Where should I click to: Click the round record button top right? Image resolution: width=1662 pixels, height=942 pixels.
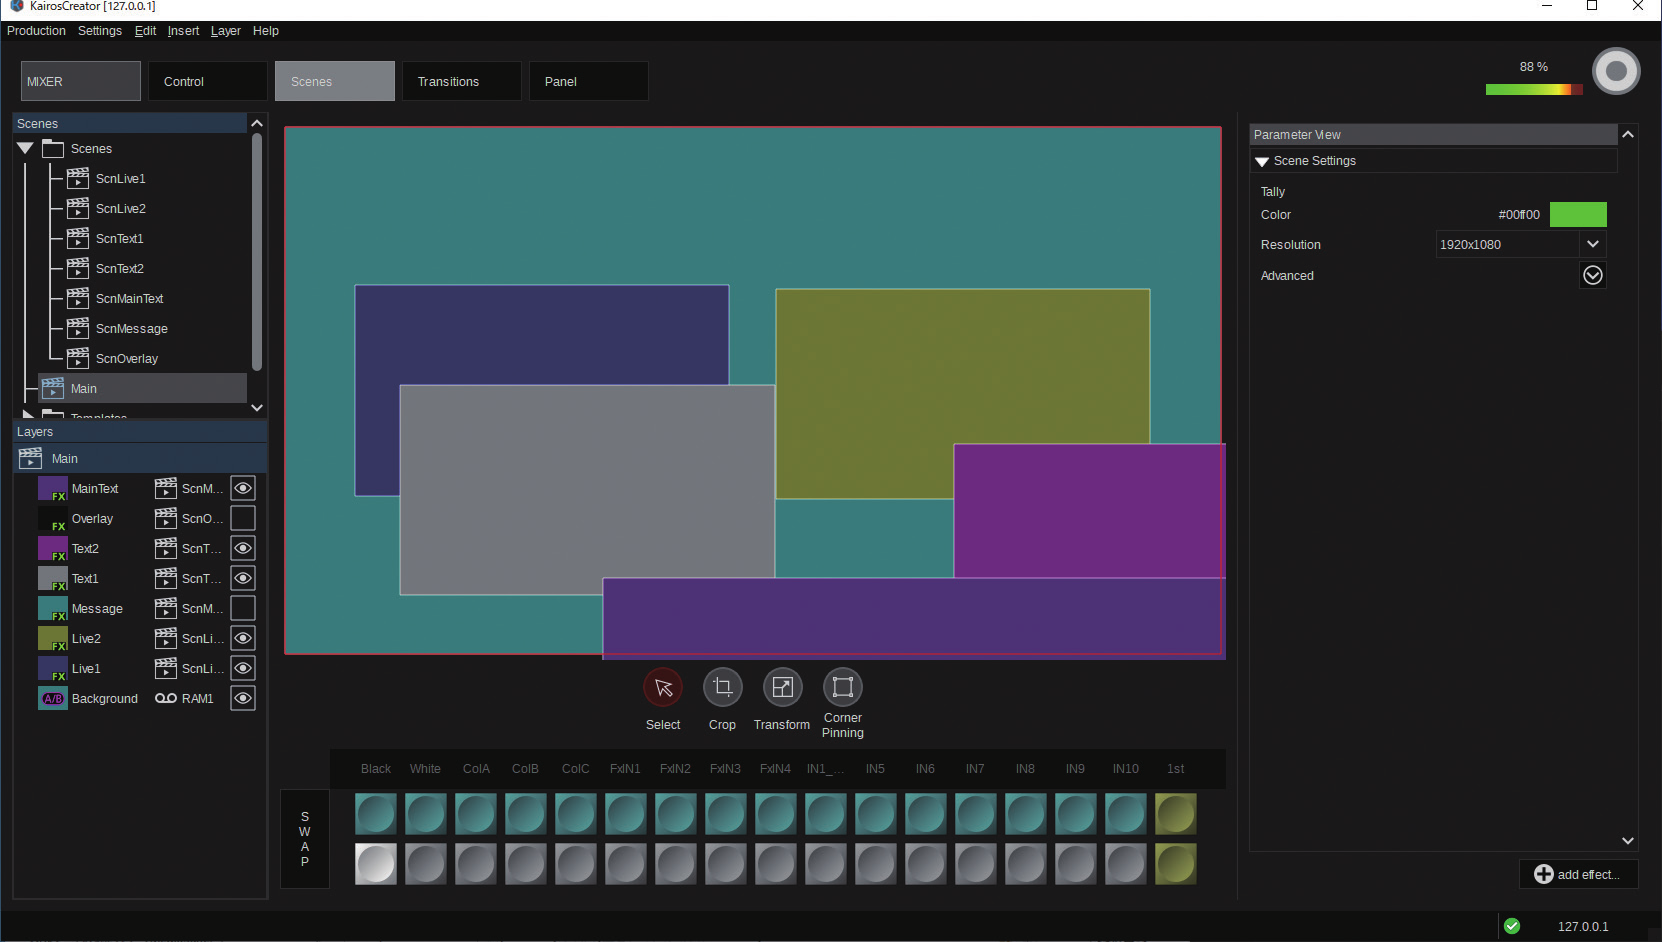click(x=1615, y=71)
